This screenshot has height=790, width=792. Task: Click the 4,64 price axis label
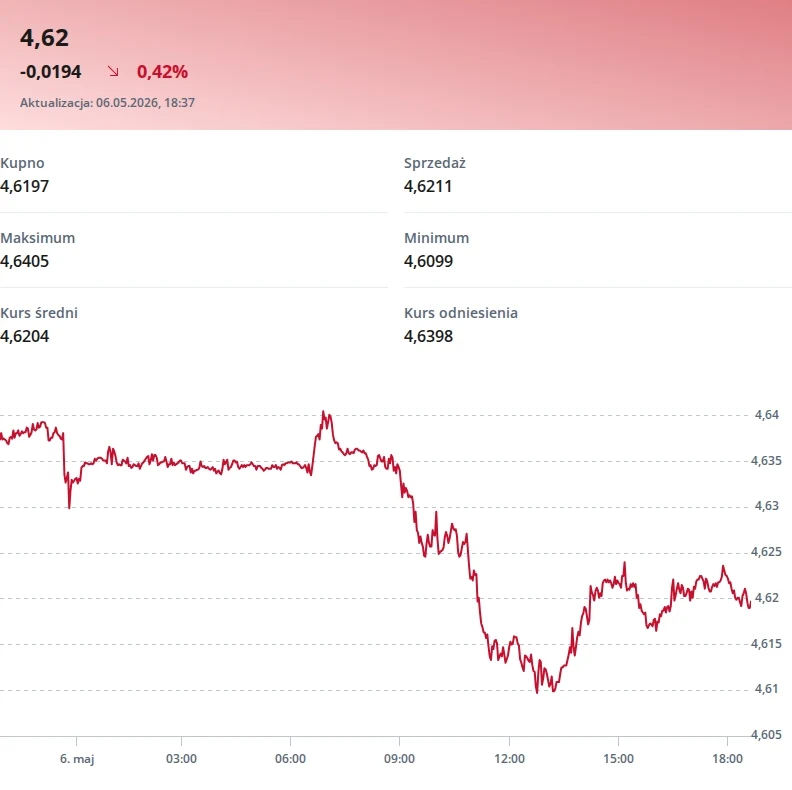(767, 415)
